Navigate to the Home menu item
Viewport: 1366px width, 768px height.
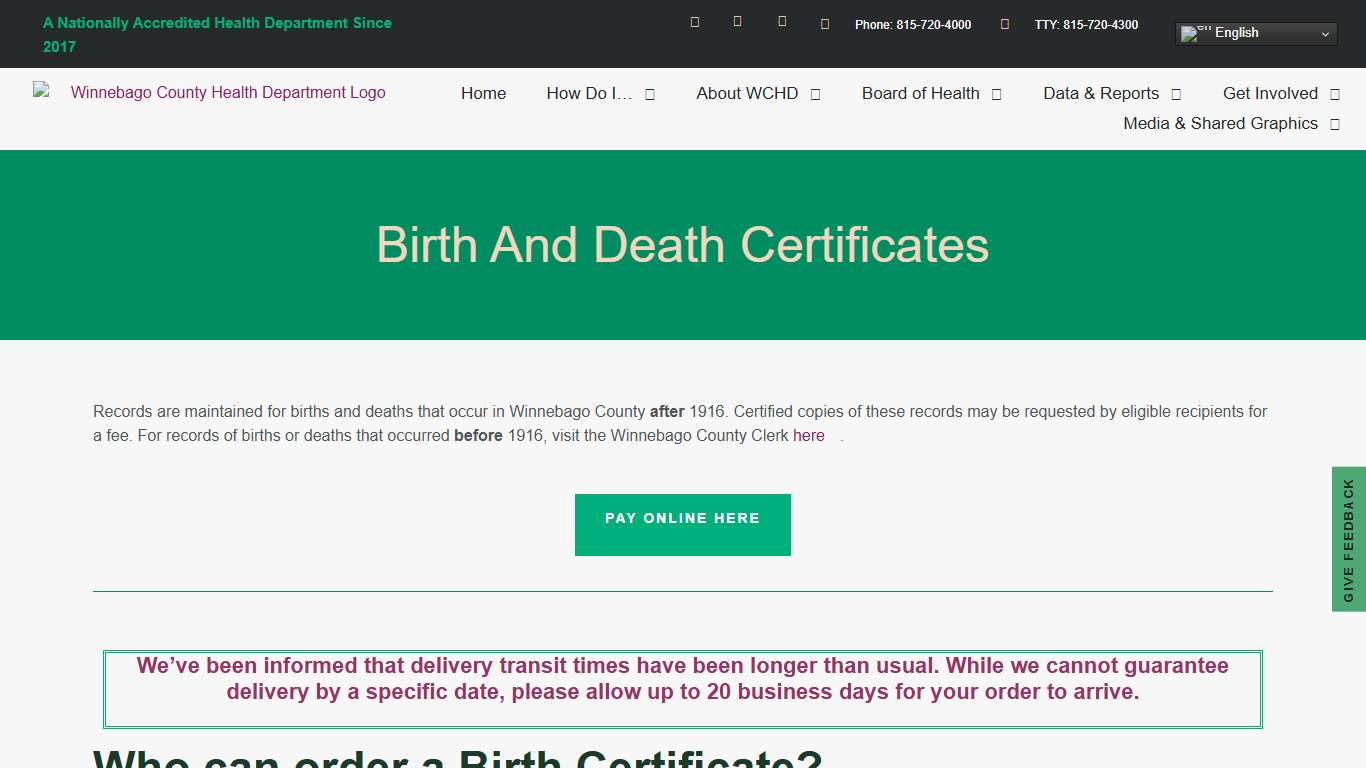click(x=483, y=93)
